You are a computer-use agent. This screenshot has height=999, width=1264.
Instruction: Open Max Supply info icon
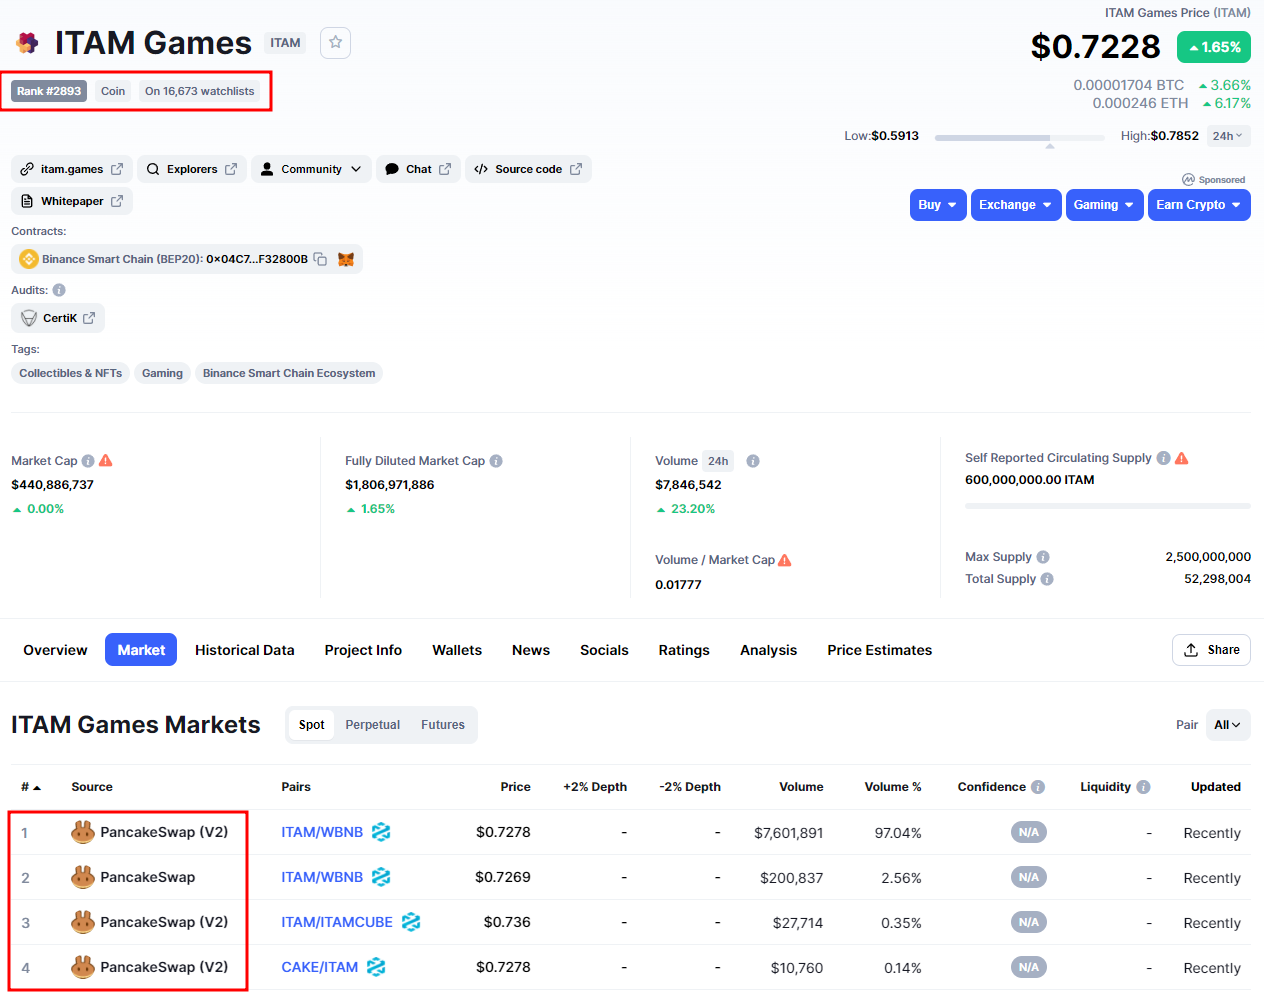coord(1043,557)
